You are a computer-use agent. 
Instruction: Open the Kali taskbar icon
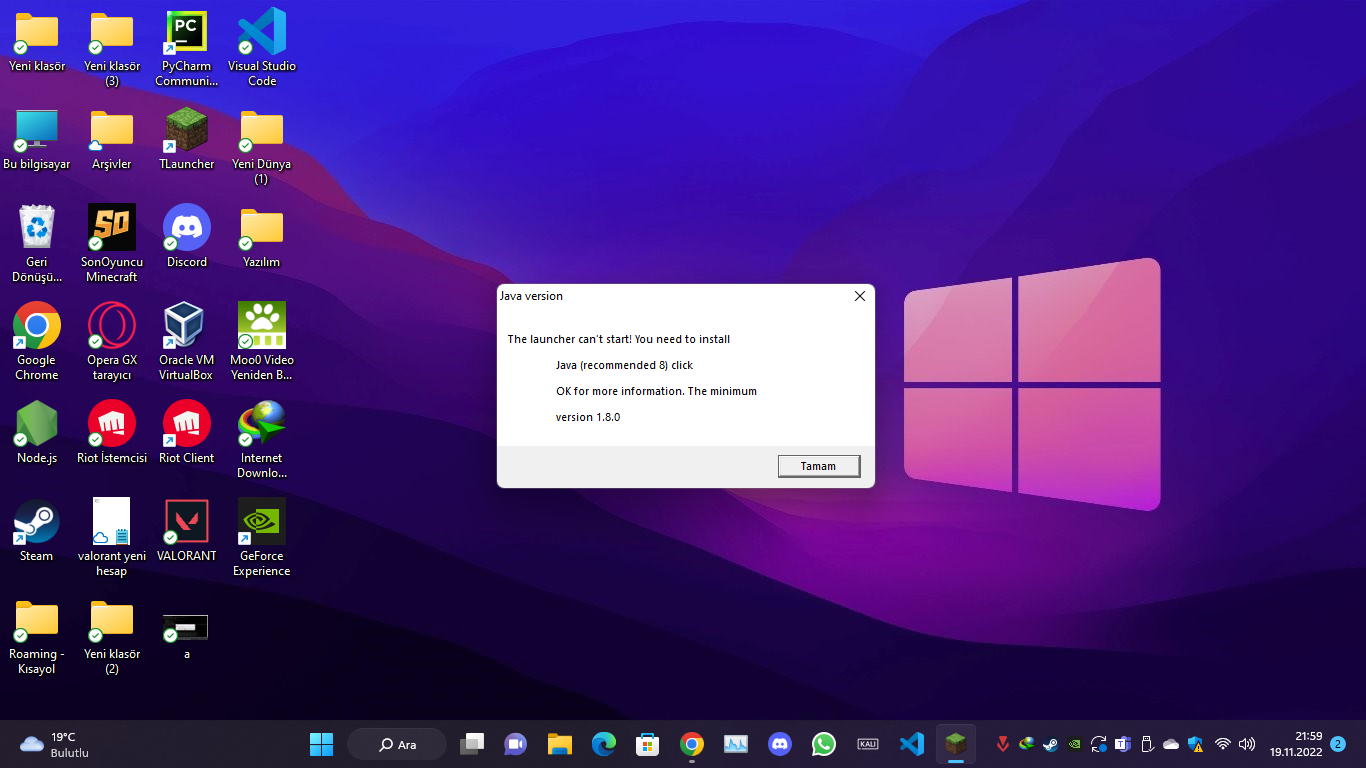point(867,744)
